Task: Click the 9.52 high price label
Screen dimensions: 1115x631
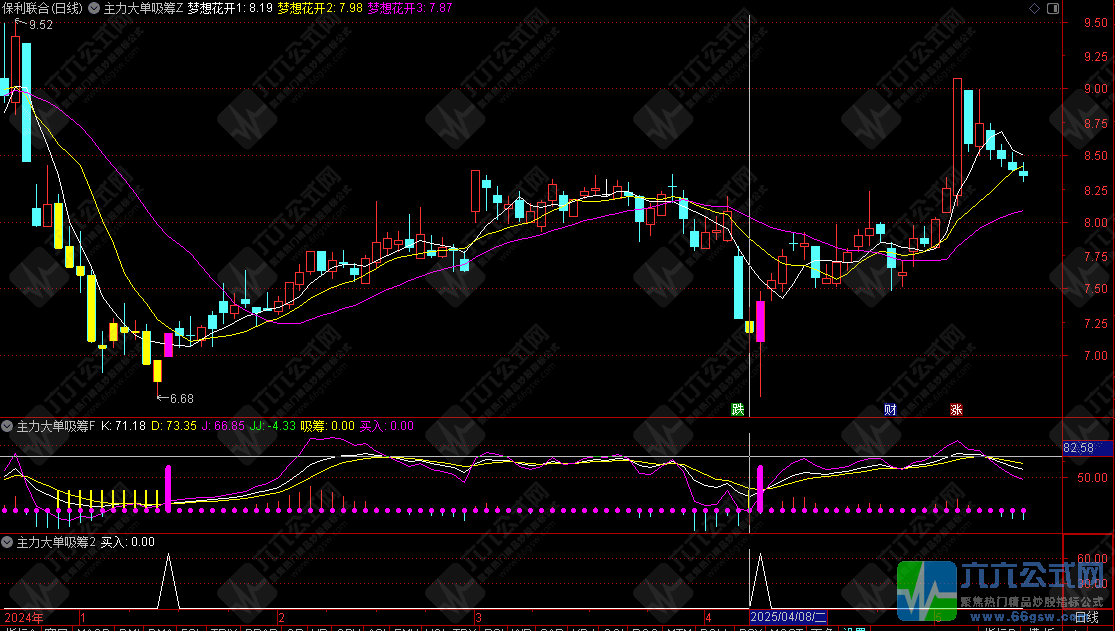Action: coord(40,25)
